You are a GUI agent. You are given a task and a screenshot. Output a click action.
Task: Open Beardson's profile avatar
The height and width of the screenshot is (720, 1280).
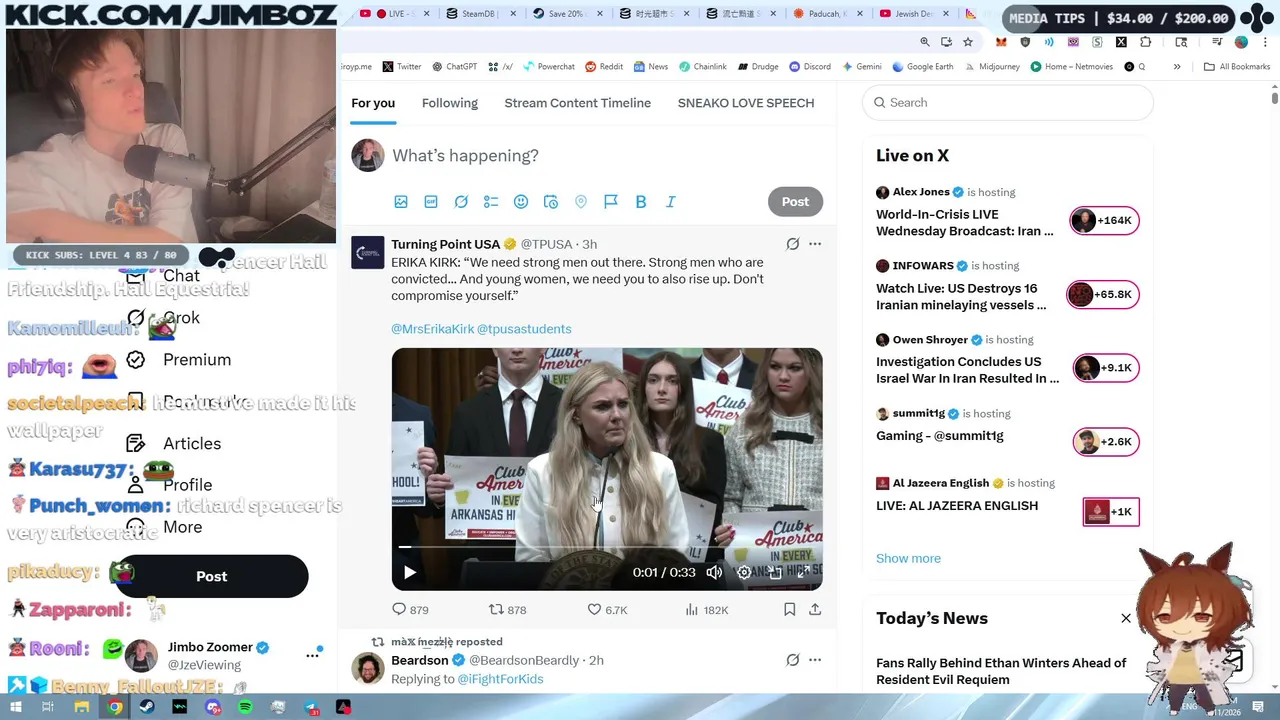click(368, 668)
